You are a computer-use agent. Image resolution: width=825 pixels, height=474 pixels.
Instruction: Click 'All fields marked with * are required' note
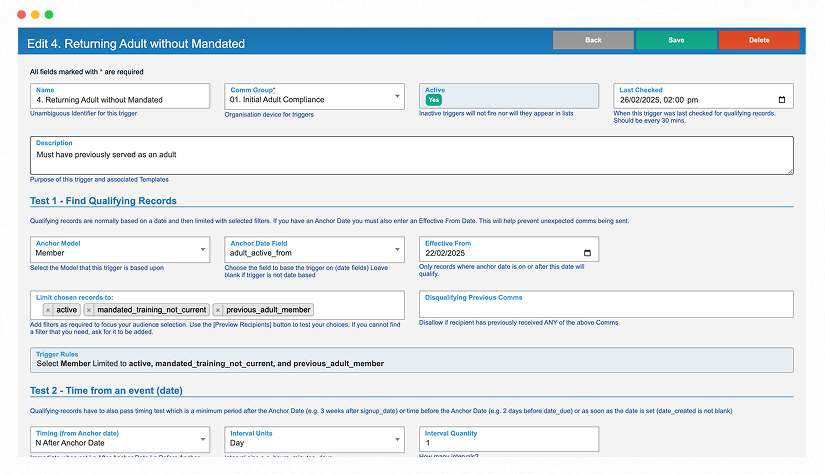coord(86,72)
